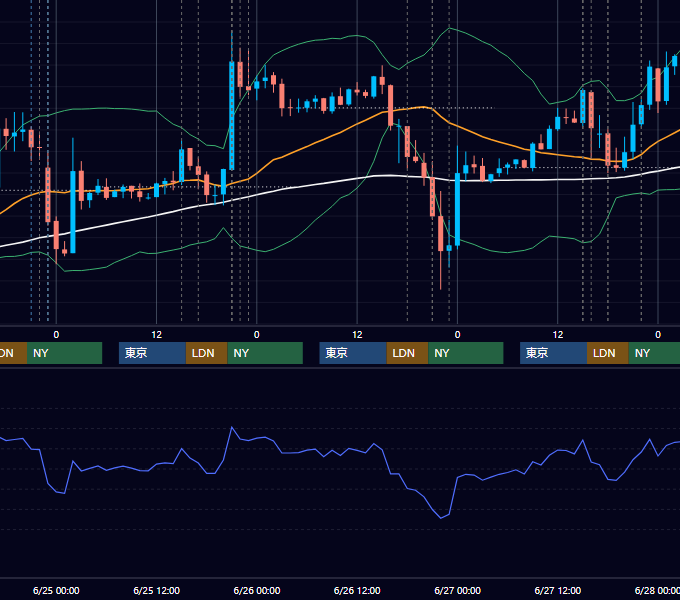The height and width of the screenshot is (600, 680).
Task: Click the 6/26 12:00 date label
Action: [357, 590]
